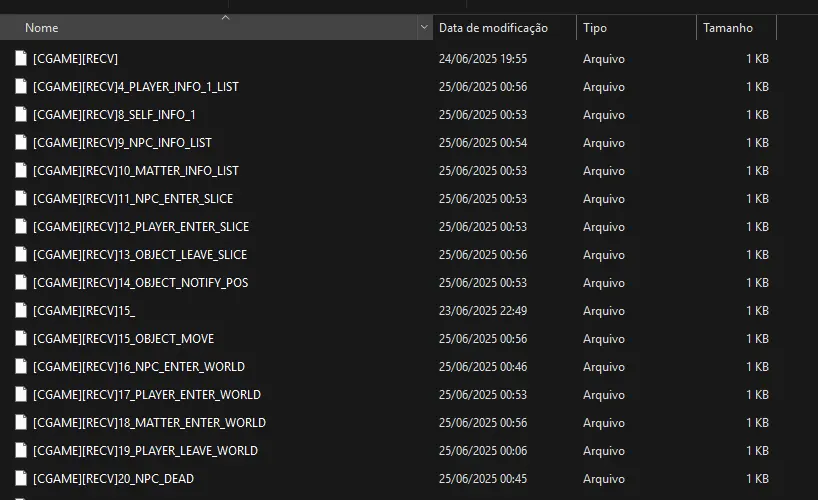
Task: Select file name [CGAME][RECV]9_NPC_INFO_LIST
Action: [122, 142]
